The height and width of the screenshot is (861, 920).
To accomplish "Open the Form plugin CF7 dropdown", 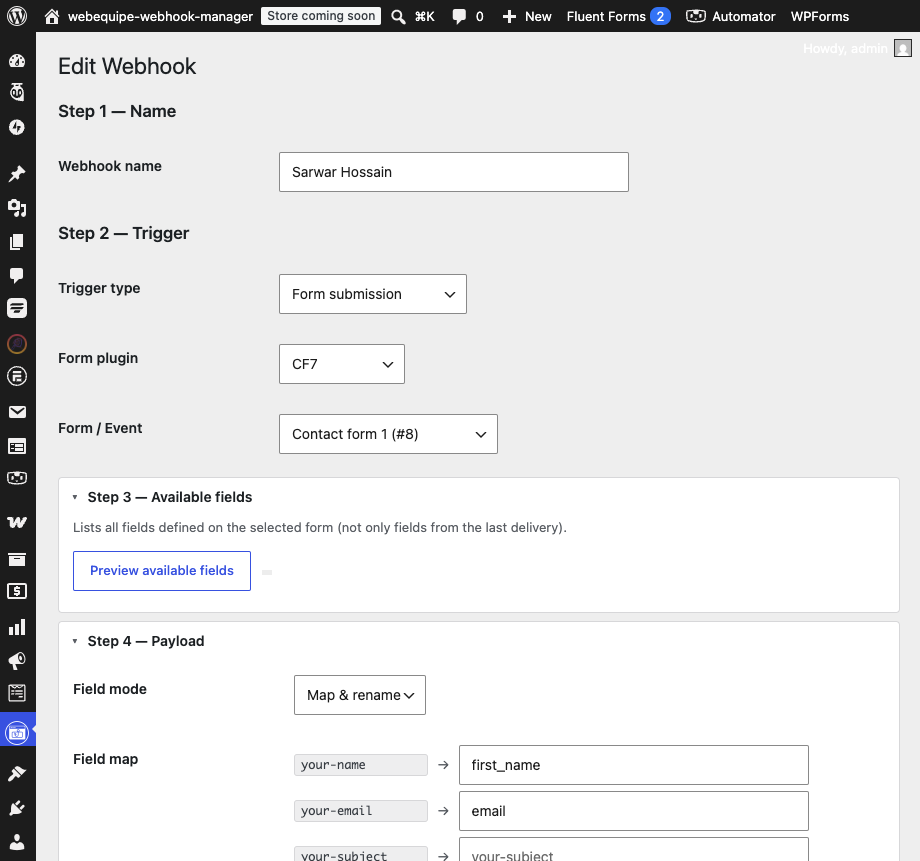I will [x=341, y=364].
